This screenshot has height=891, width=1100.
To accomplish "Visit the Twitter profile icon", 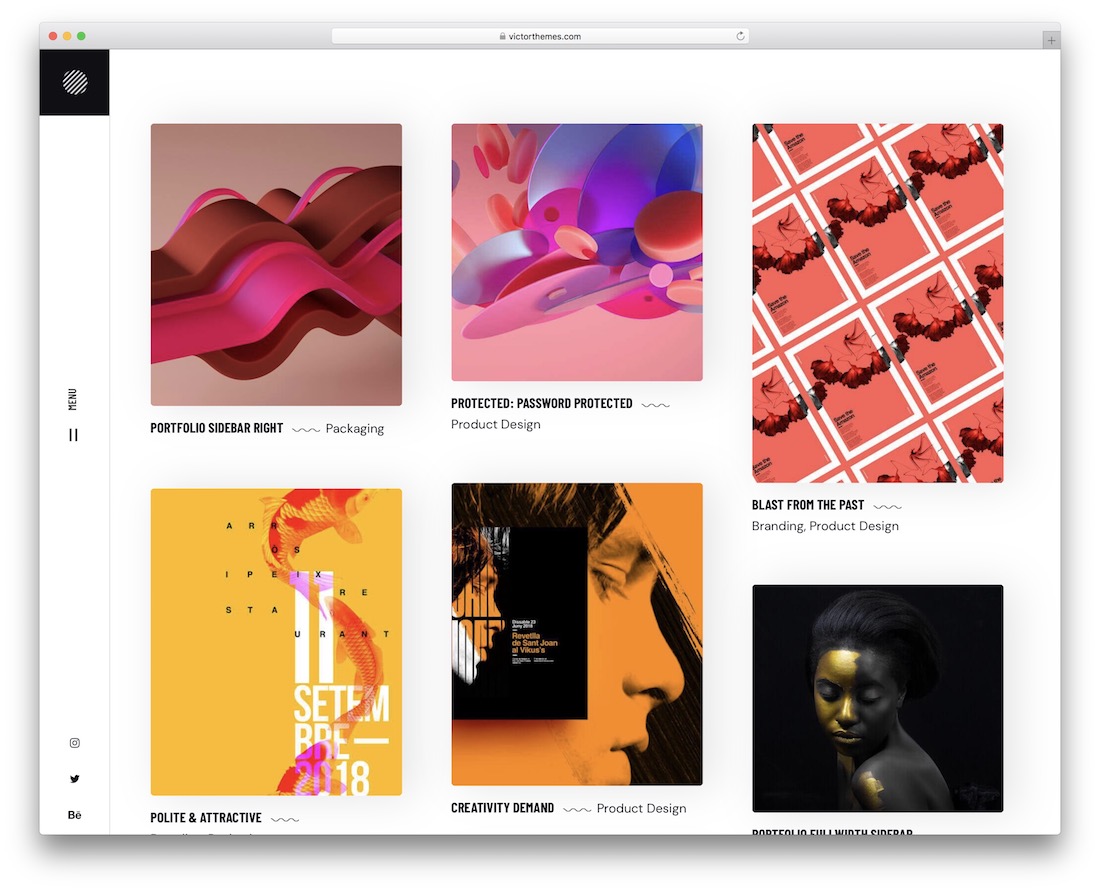I will pyautogui.click(x=74, y=779).
